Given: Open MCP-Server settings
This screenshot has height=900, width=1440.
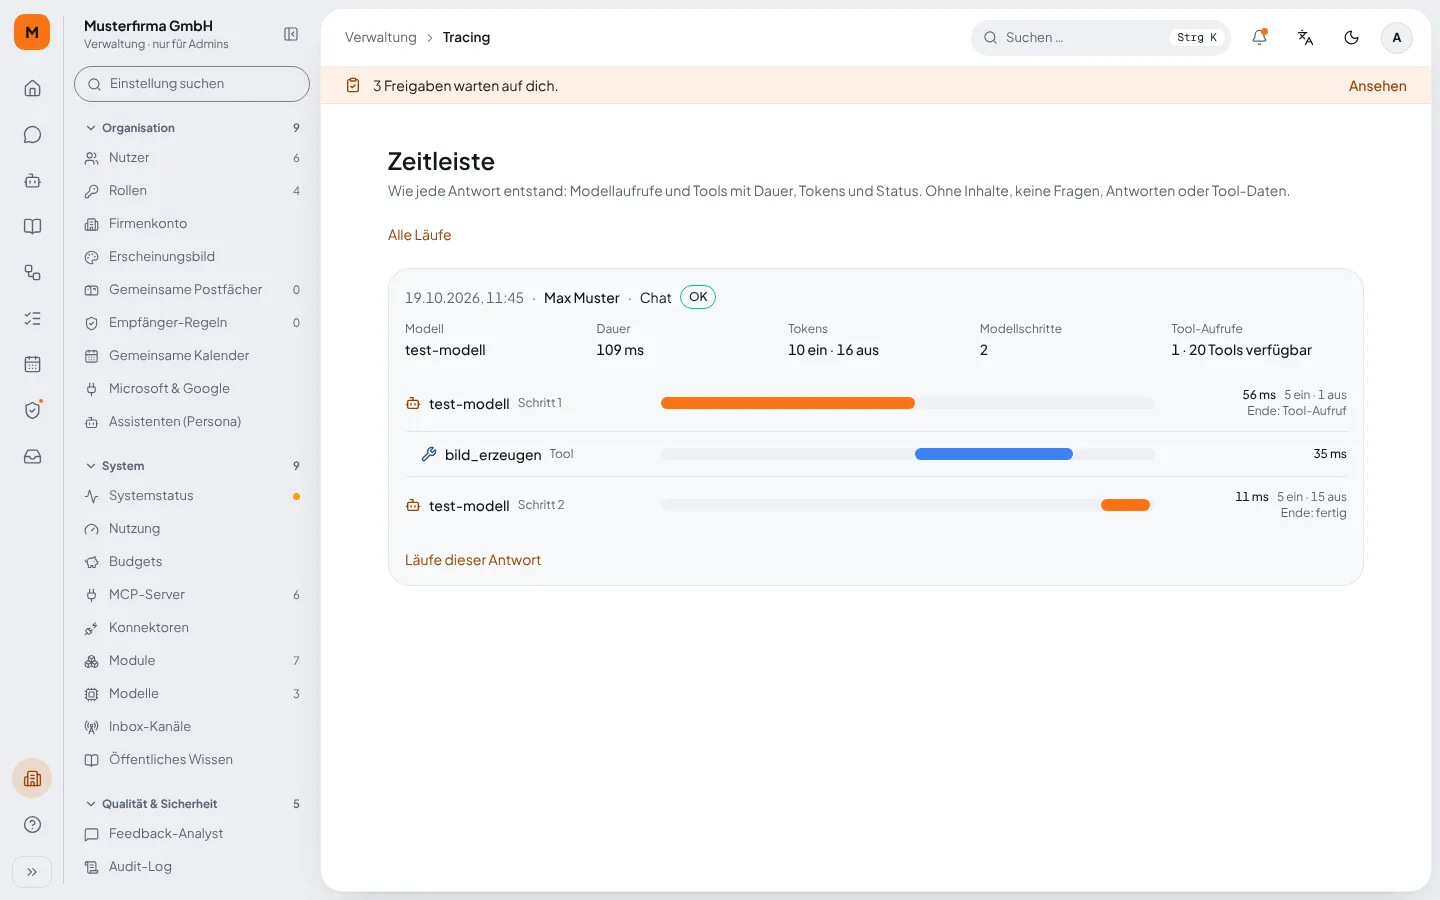Looking at the screenshot, I should (x=192, y=595).
